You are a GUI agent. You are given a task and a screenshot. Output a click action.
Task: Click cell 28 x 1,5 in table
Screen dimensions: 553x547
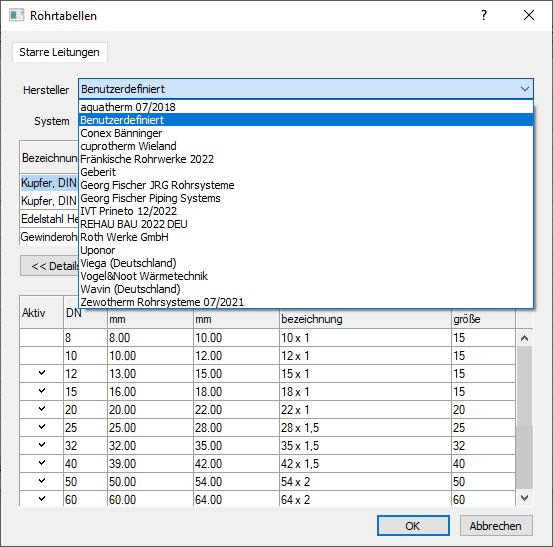pyautogui.click(x=365, y=427)
